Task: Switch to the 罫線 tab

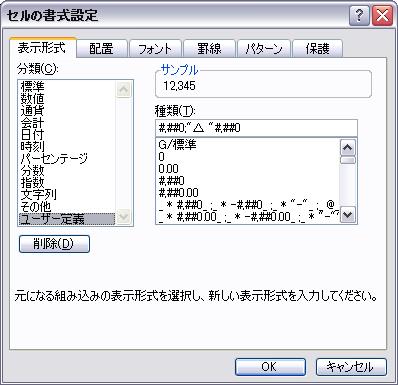Action: (209, 49)
